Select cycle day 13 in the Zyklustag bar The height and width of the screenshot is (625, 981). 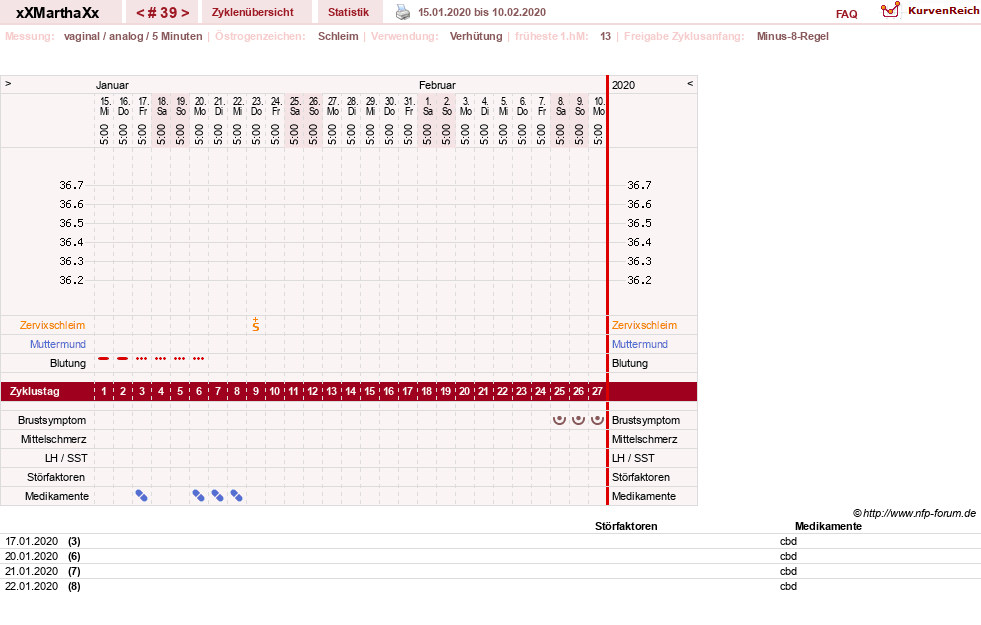[332, 391]
